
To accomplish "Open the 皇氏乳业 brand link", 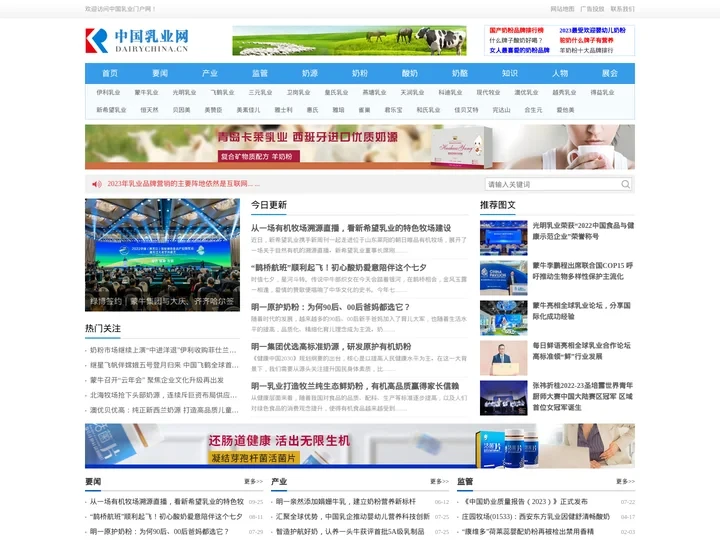I will 337,92.
